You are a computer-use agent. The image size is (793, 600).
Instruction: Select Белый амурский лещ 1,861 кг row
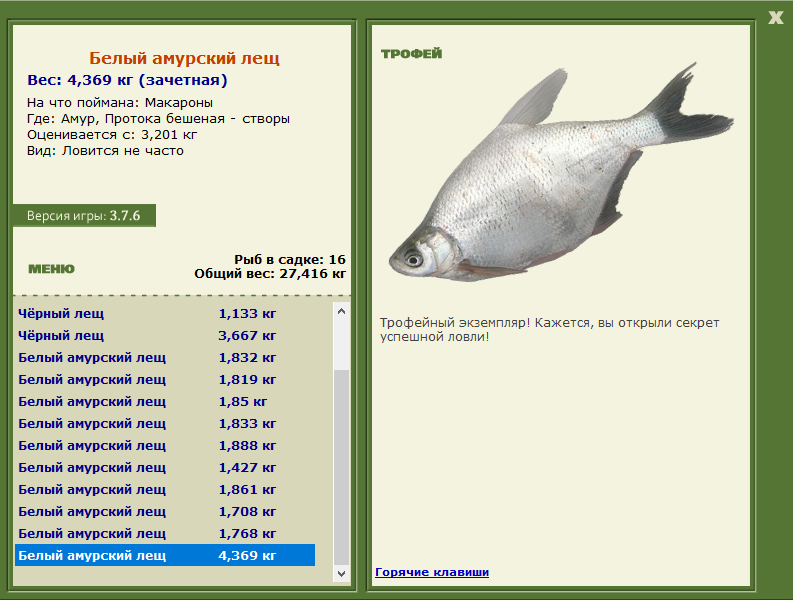pos(165,490)
